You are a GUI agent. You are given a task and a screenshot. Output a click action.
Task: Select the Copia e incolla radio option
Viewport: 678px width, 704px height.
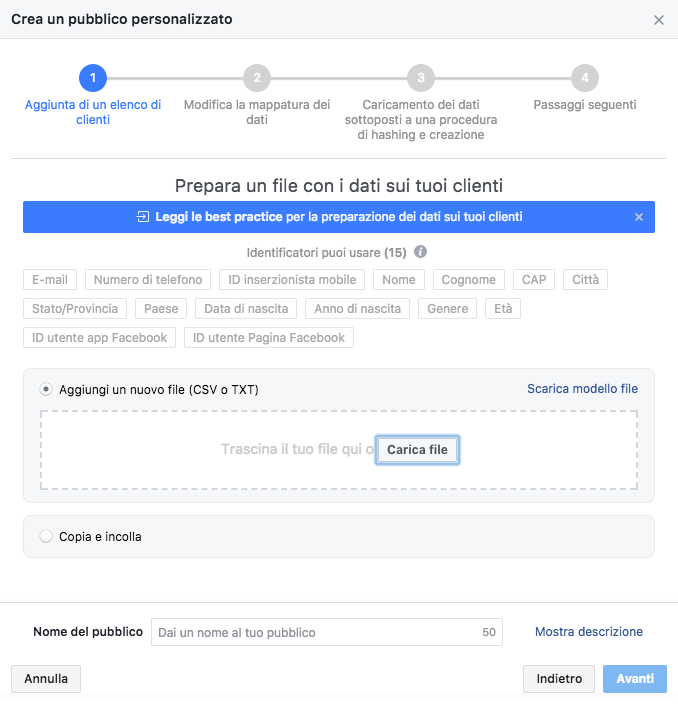coord(46,536)
